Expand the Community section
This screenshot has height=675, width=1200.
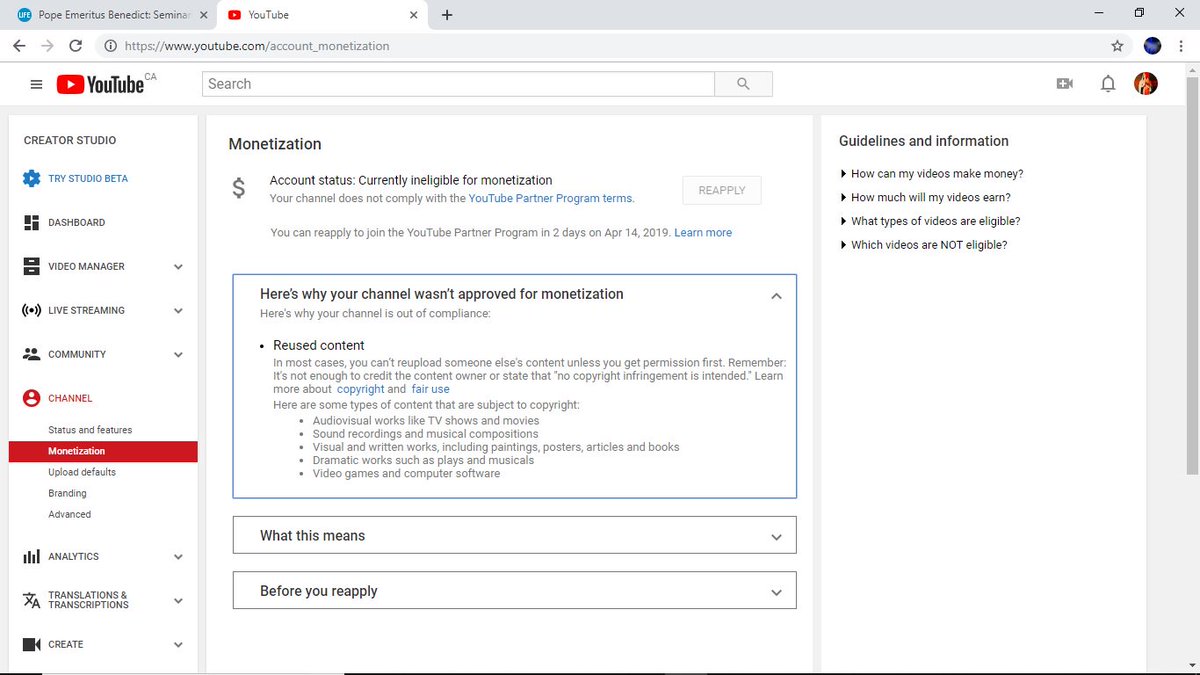tap(178, 355)
